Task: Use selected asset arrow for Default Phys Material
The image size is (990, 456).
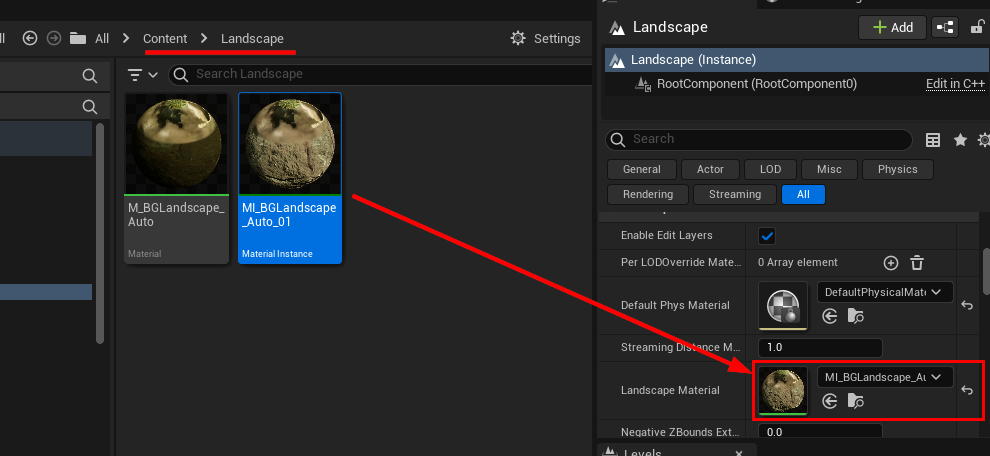Action: click(x=830, y=316)
